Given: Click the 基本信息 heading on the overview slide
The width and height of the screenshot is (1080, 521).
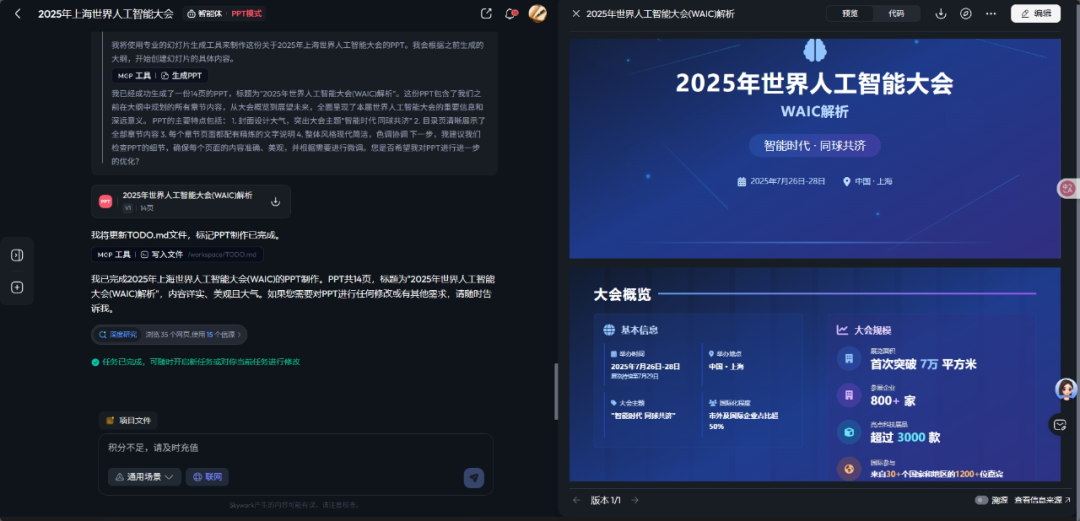Looking at the screenshot, I should pyautogui.click(x=639, y=330).
